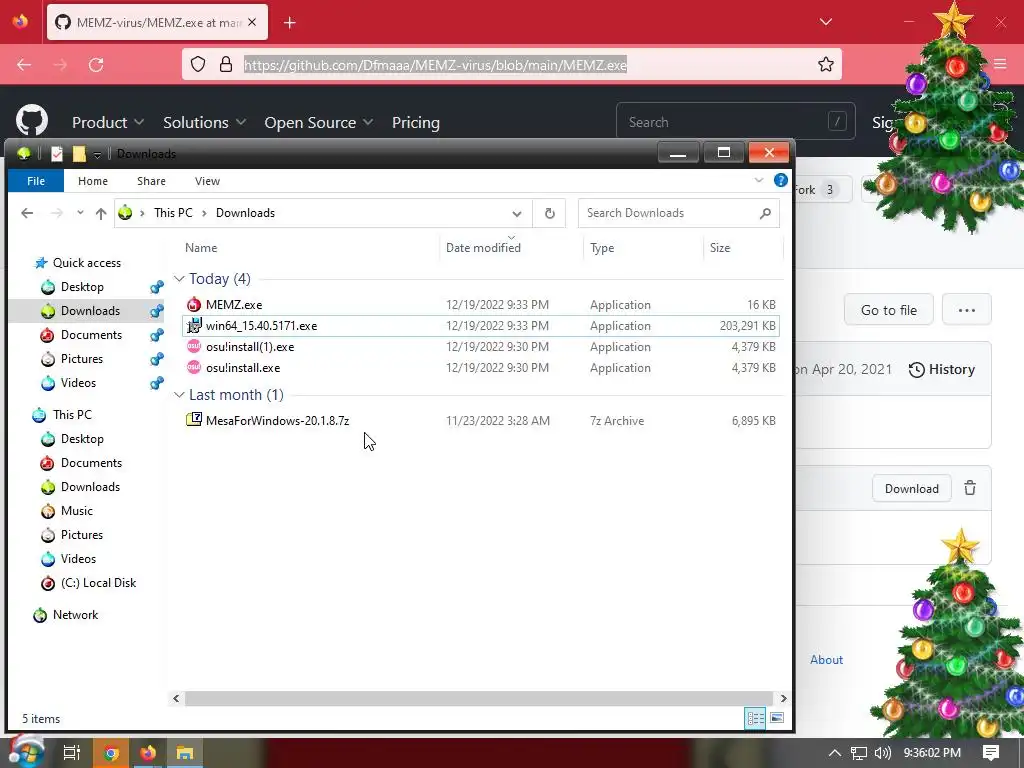Switch to large icons view layout
This screenshot has width=1024, height=768.
776,718
